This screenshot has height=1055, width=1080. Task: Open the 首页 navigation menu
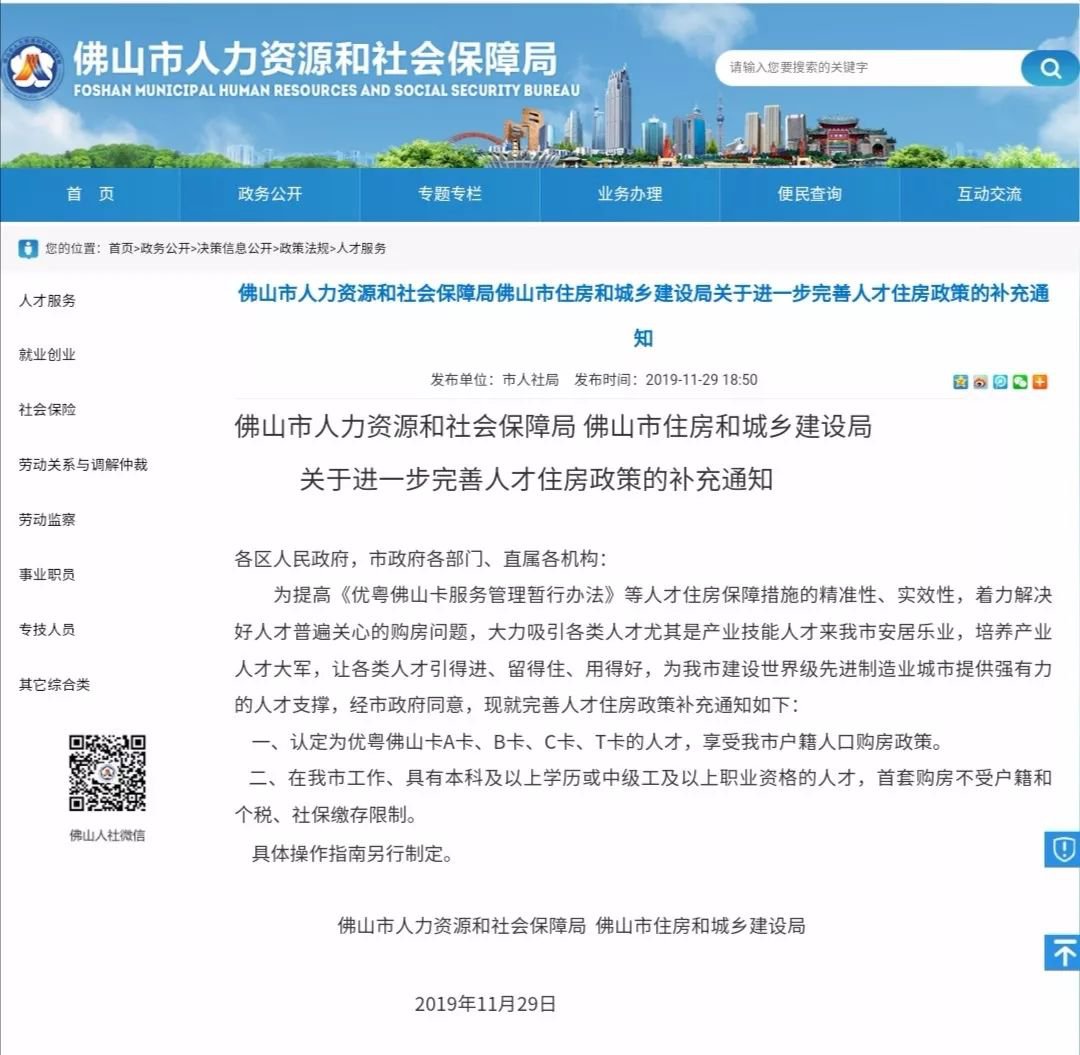coord(90,194)
